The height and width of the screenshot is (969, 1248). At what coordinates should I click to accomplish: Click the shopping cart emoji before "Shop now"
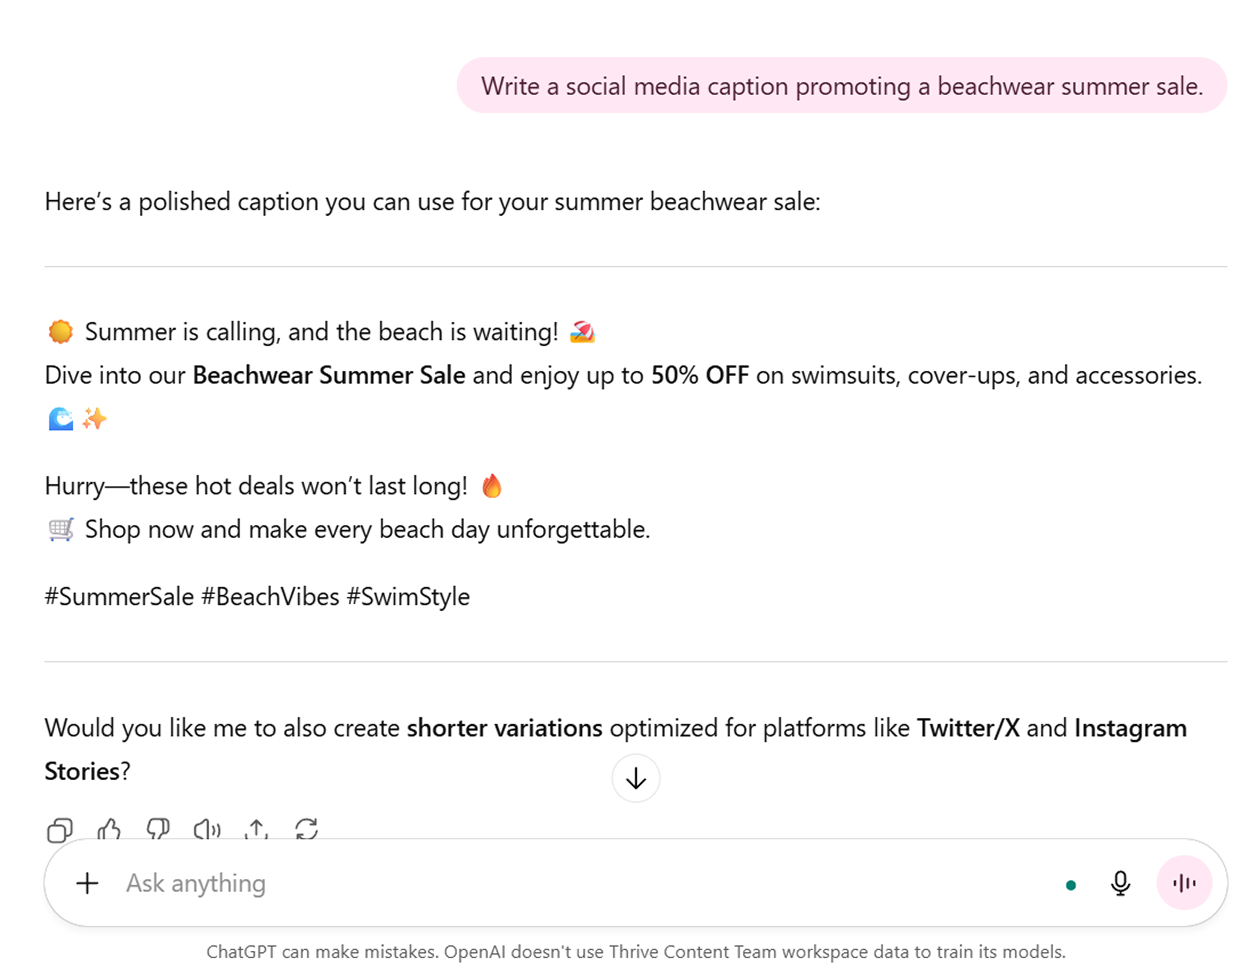[61, 530]
